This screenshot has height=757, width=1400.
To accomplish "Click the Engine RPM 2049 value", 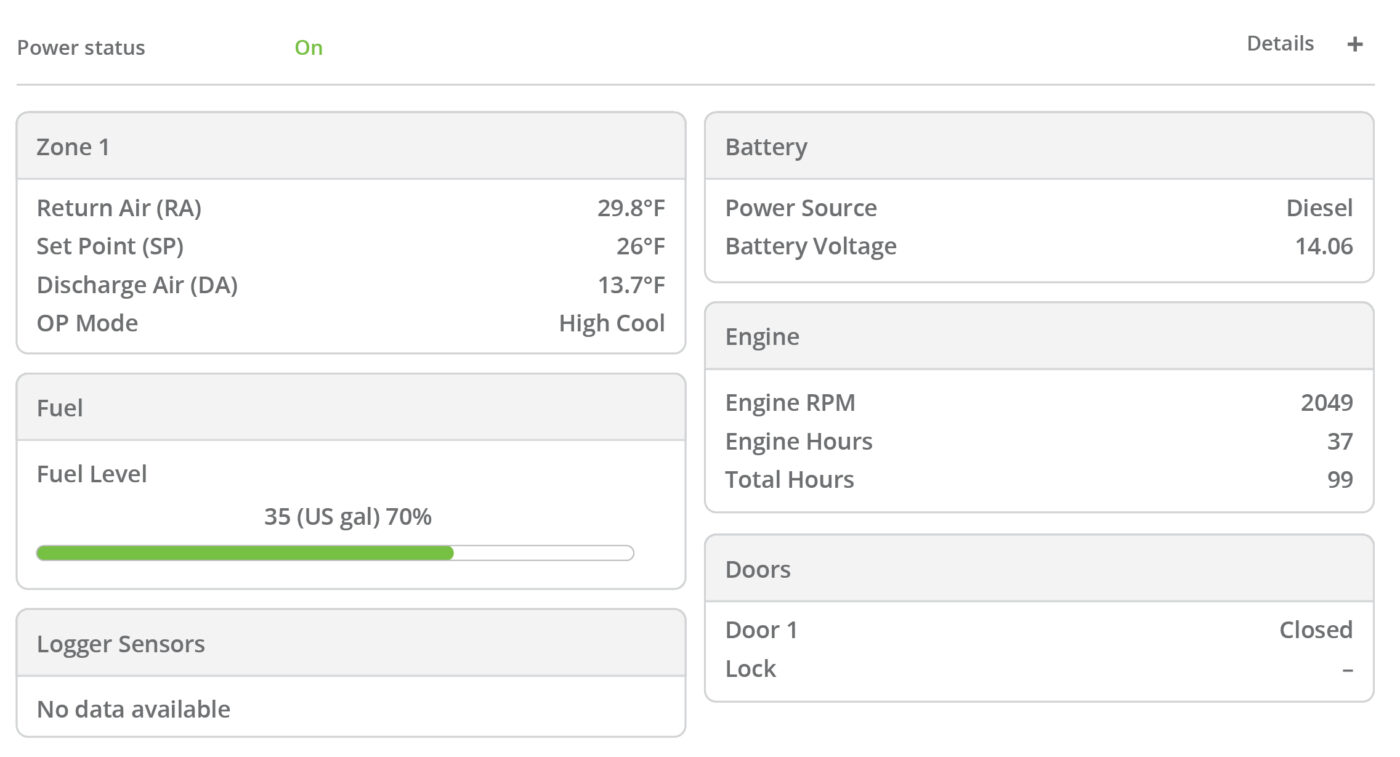I will tap(1326, 403).
